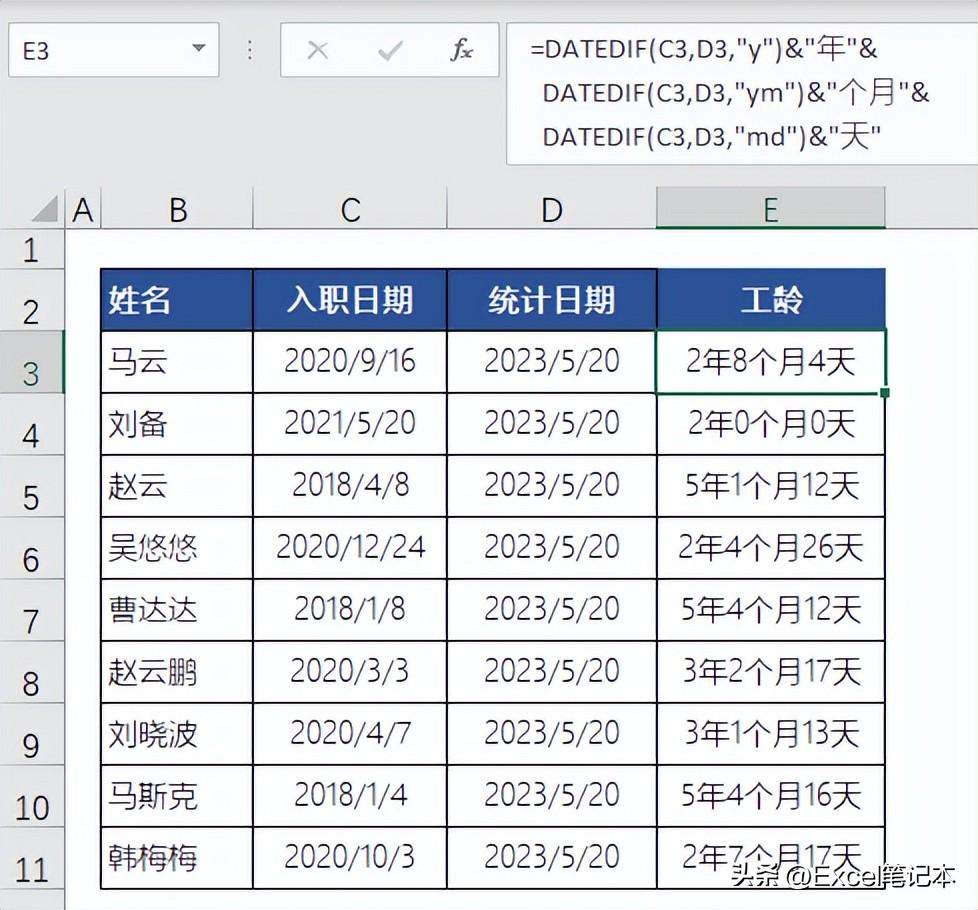978x910 pixels.
Task: Click the 入职日期 header cell
Action: 350,300
